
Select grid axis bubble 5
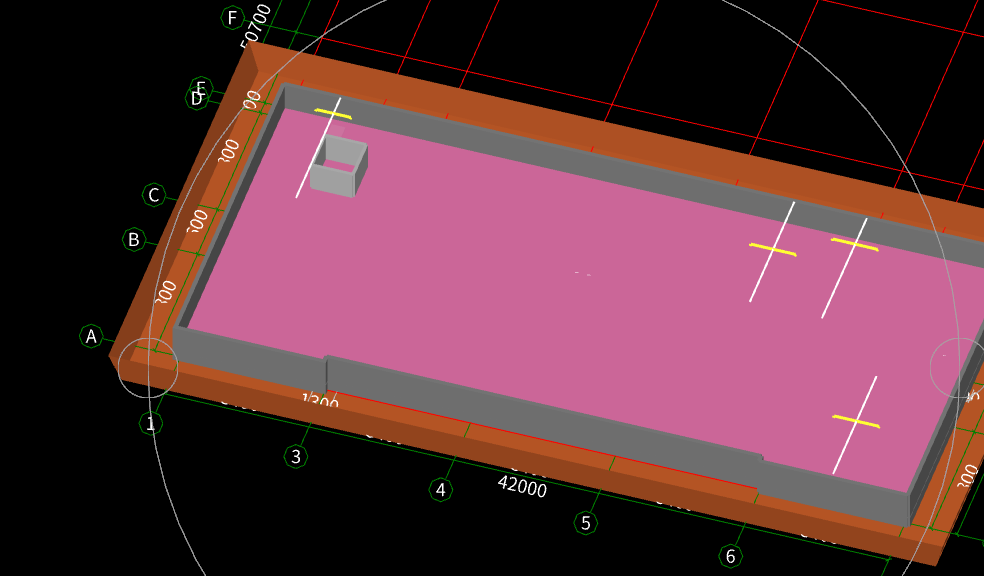click(x=586, y=523)
